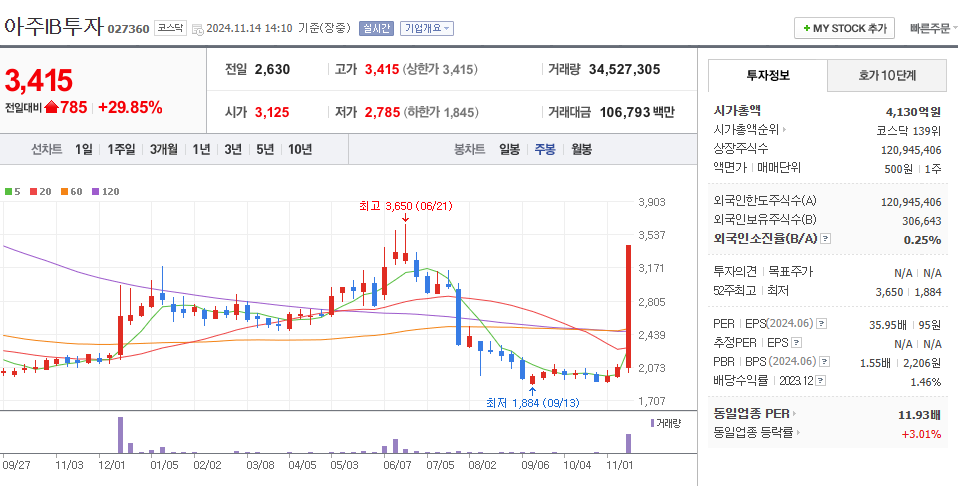Click the 전일 value 2,630

point(273,70)
